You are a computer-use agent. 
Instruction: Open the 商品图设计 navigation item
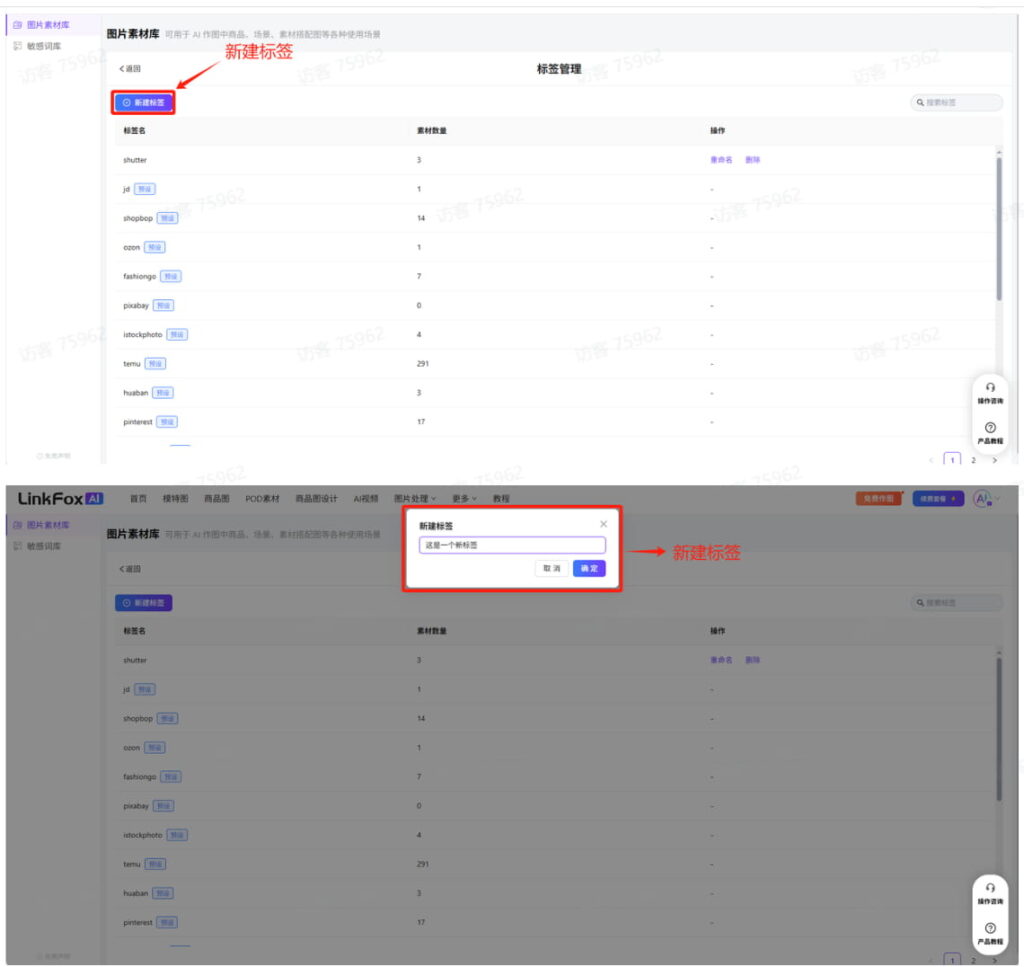[x=316, y=498]
